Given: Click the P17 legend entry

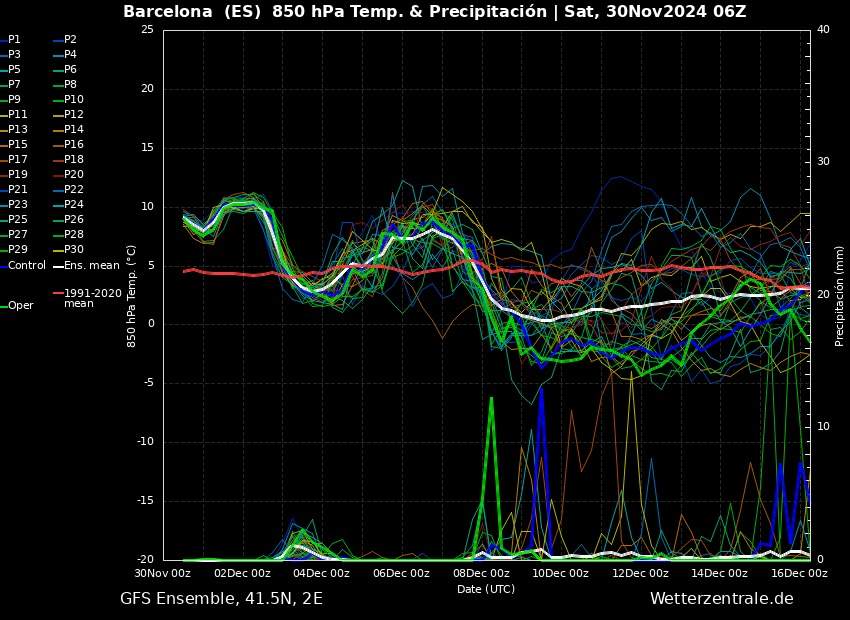Looking at the screenshot, I should point(14,159).
